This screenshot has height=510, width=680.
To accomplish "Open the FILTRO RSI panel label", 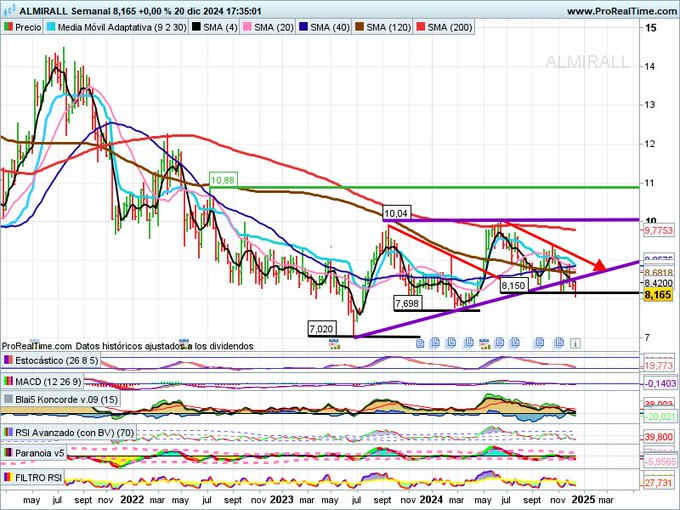I will coord(39,478).
